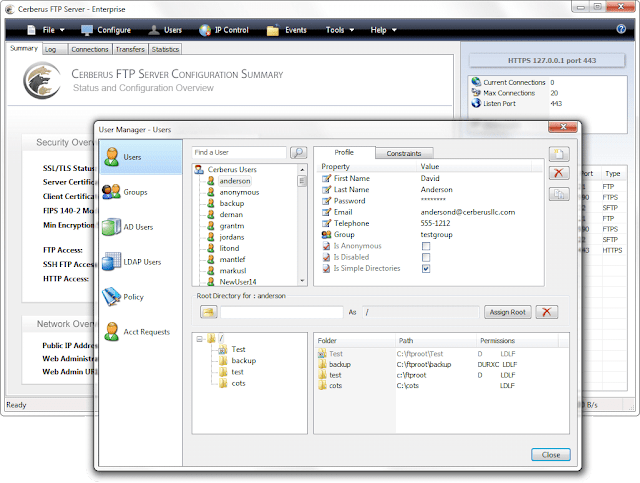The image size is (640, 483).
Task: Open Configure from the toolbar
Action: click(x=106, y=30)
